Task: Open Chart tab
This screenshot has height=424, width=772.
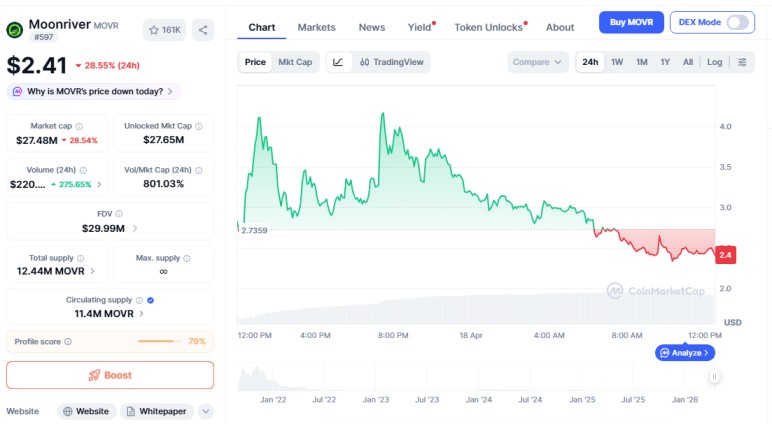Action: (x=261, y=28)
